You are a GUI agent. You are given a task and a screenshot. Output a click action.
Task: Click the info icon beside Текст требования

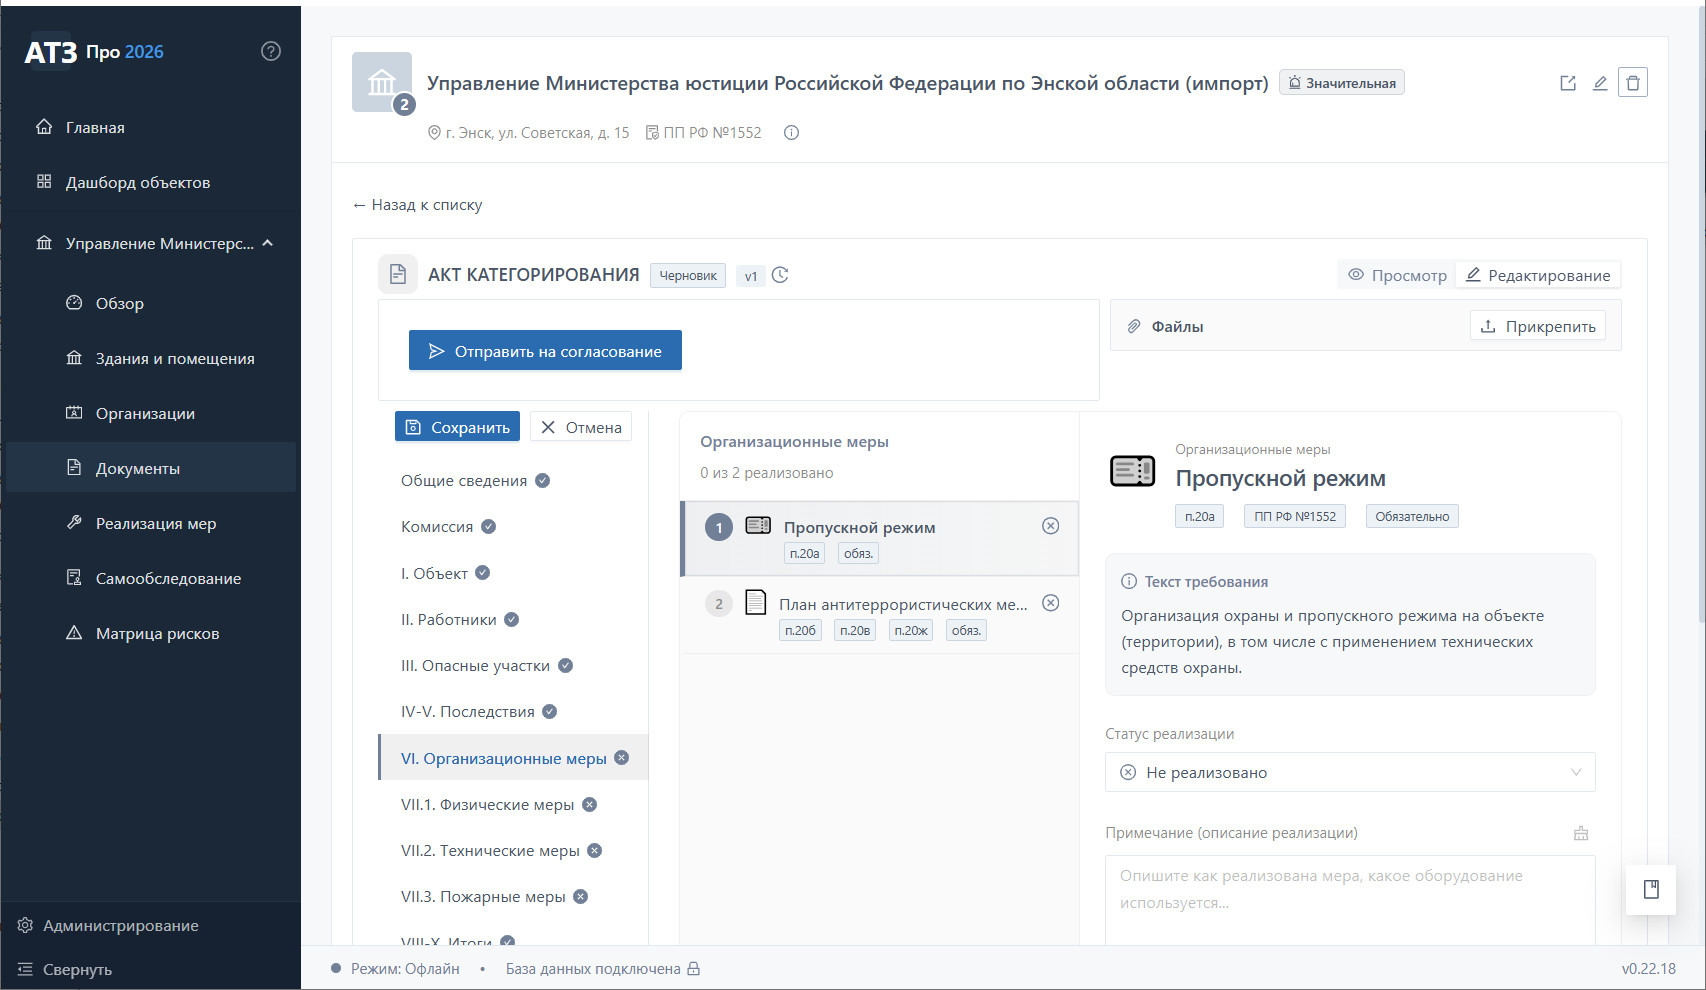(x=1129, y=581)
